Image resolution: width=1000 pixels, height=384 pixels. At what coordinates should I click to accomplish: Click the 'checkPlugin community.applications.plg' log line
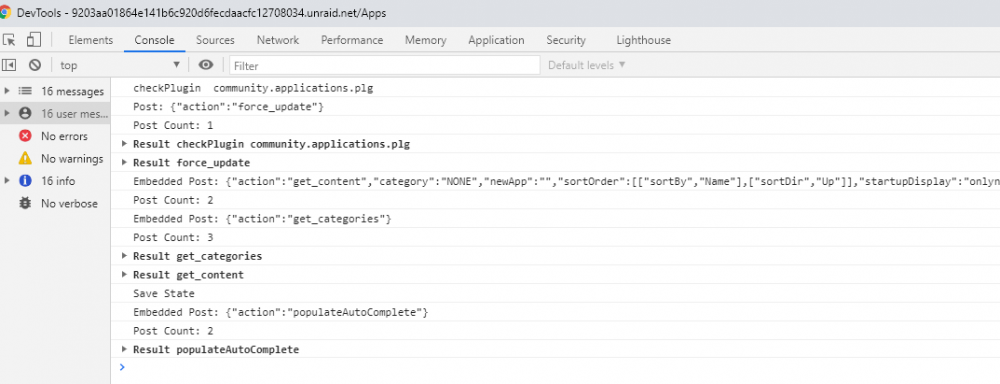pyautogui.click(x=555, y=88)
